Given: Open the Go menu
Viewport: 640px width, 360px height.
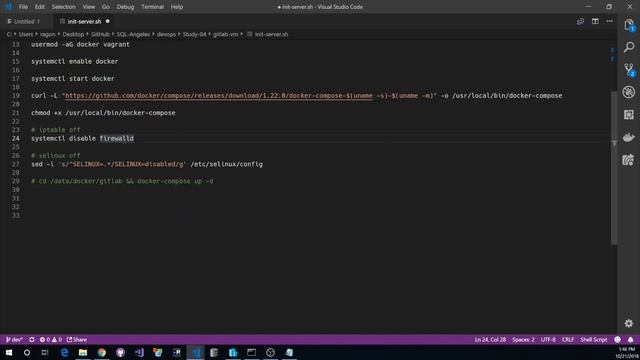Looking at the screenshot, I should (x=106, y=7).
